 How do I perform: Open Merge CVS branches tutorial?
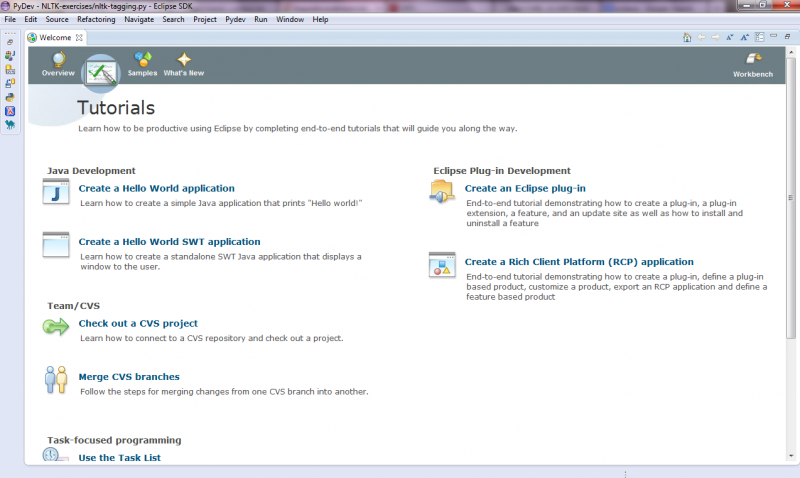coord(129,377)
